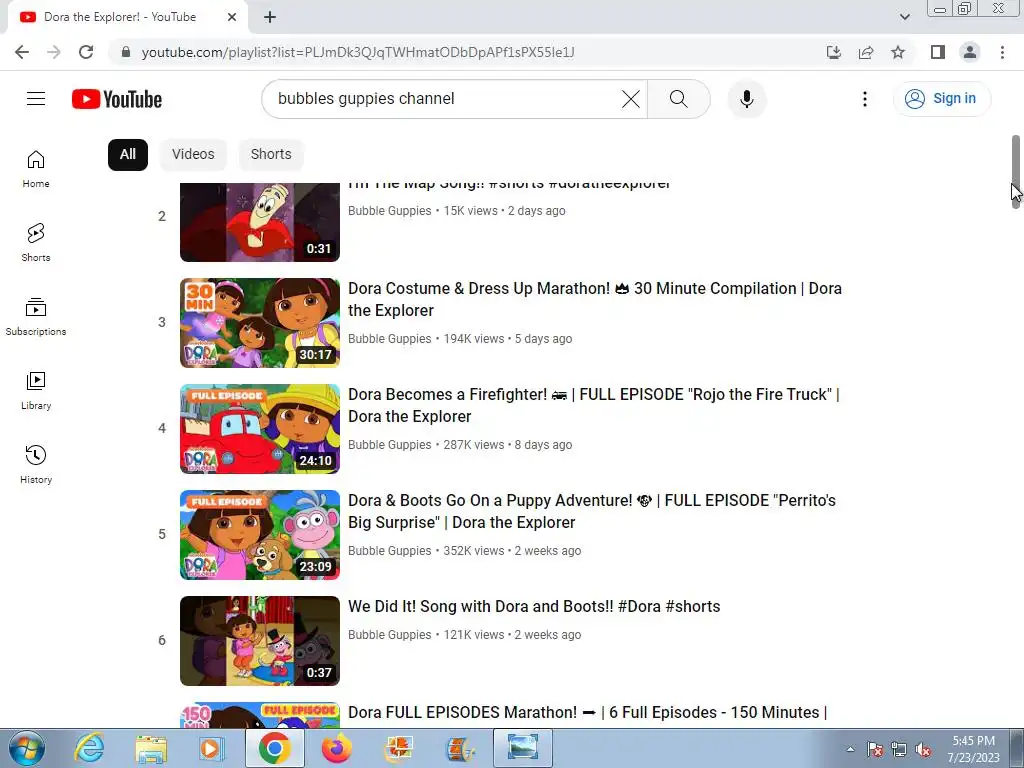Viewport: 1024px width, 768px height.
Task: Open Chrome's three-dot menu
Action: [1002, 52]
